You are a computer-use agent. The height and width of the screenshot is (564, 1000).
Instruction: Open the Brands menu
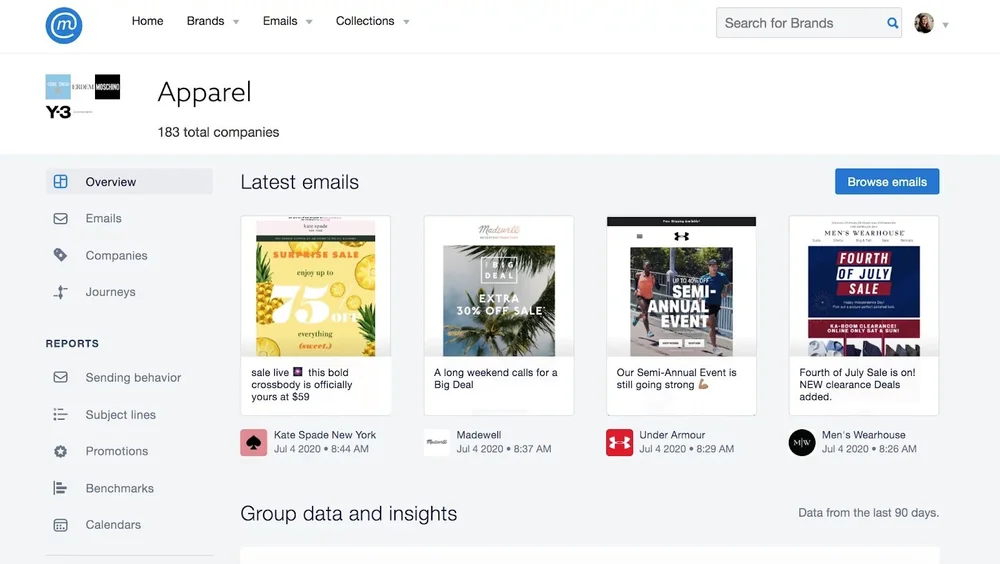coord(205,21)
